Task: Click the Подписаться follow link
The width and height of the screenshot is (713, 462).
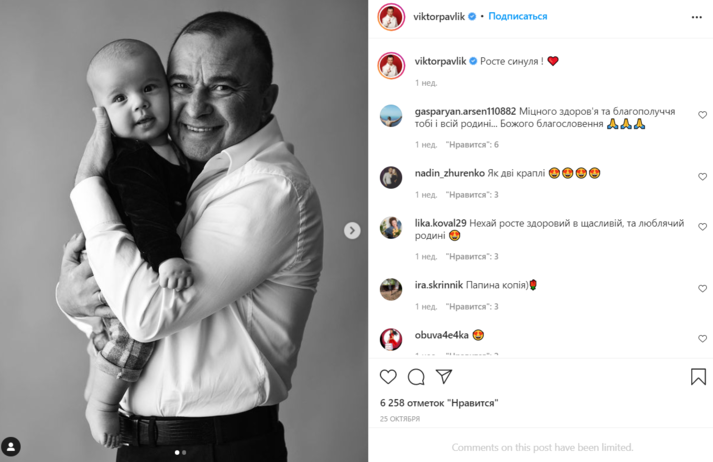Action: (x=517, y=16)
